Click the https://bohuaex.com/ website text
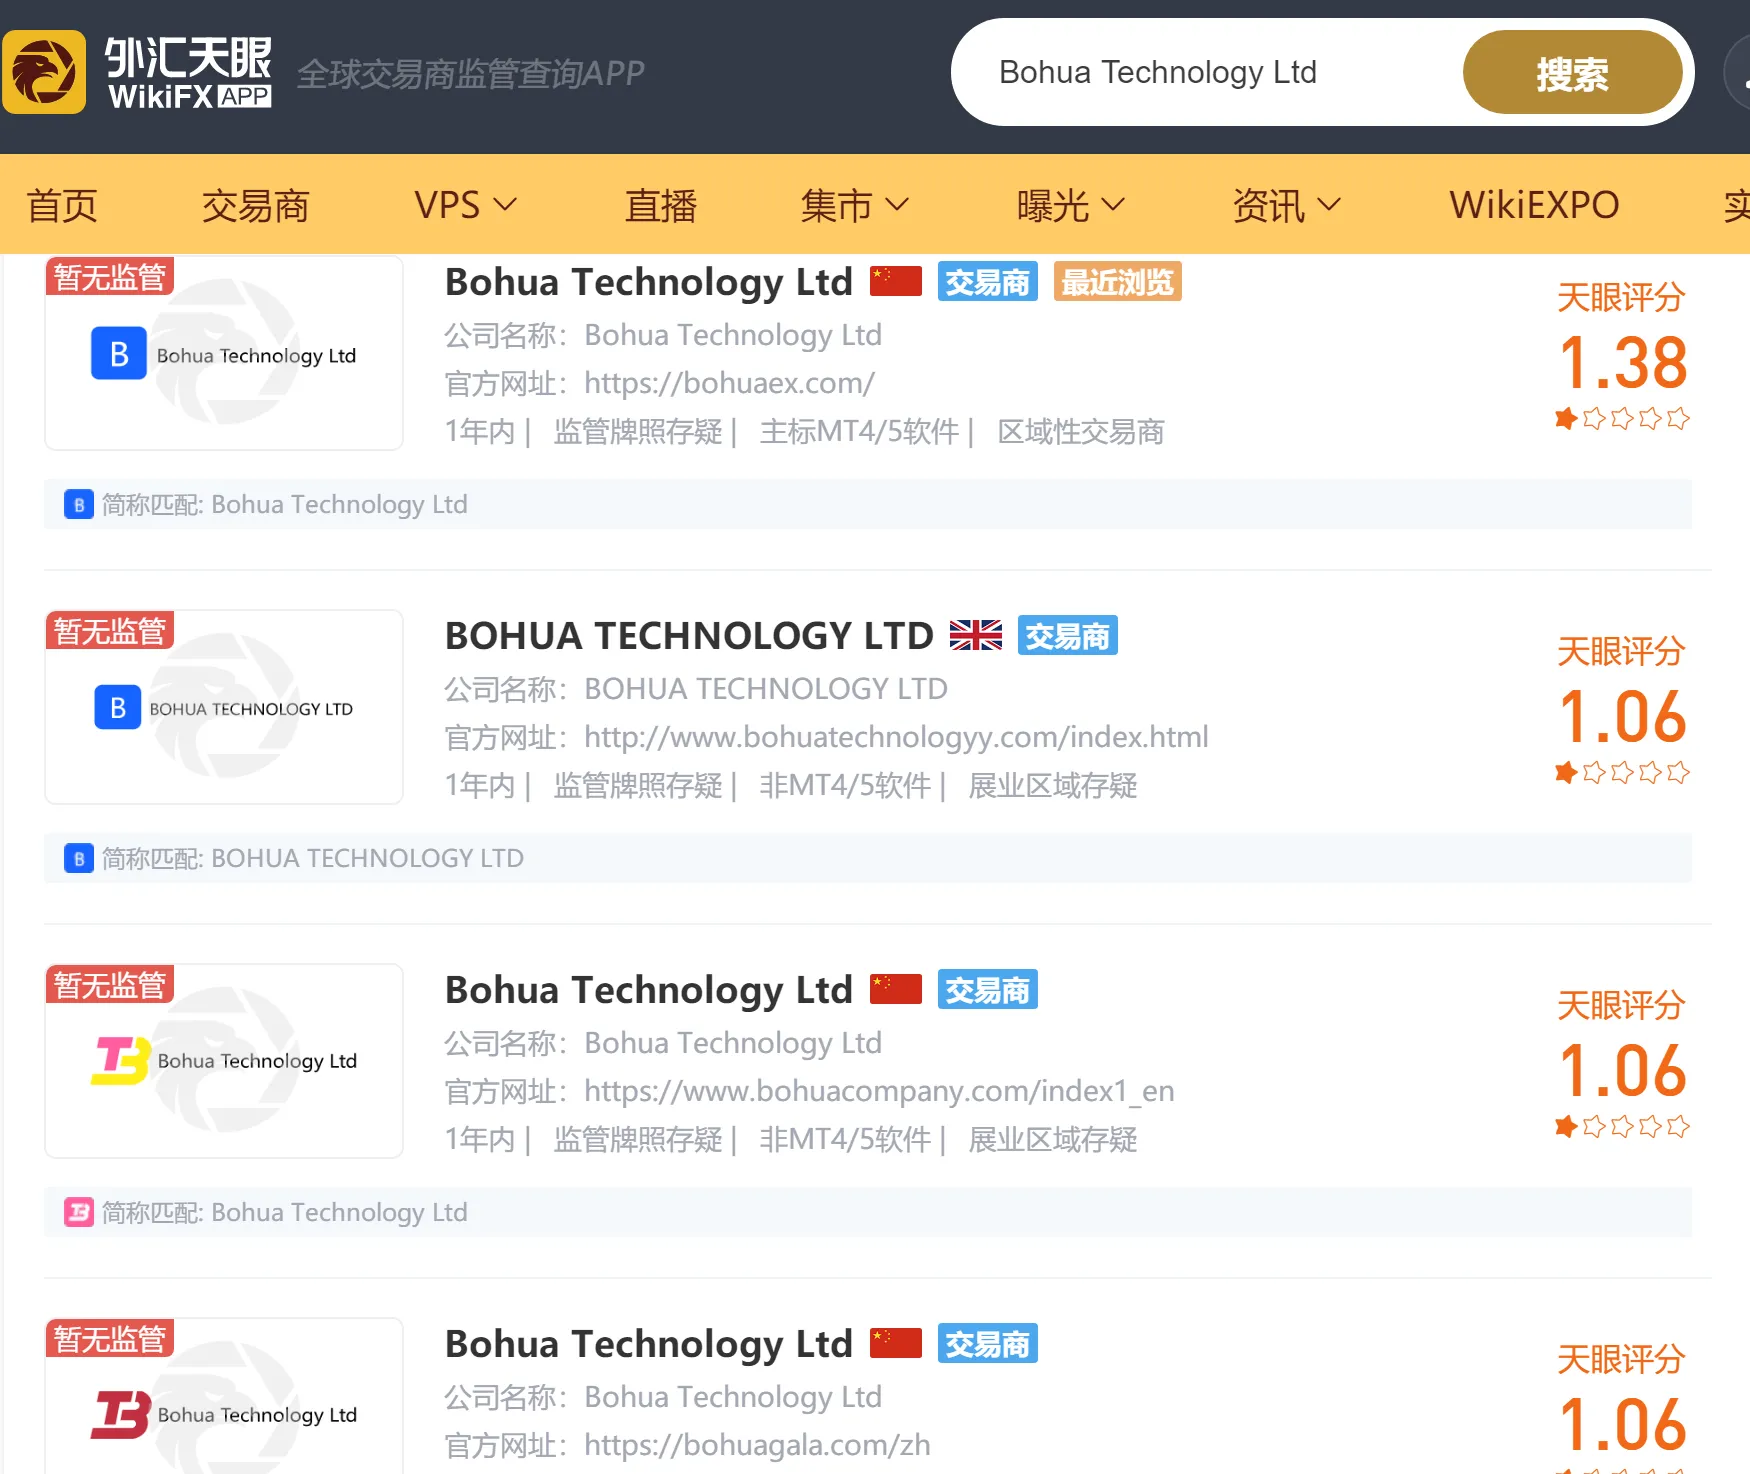The height and width of the screenshot is (1474, 1750). (x=729, y=383)
